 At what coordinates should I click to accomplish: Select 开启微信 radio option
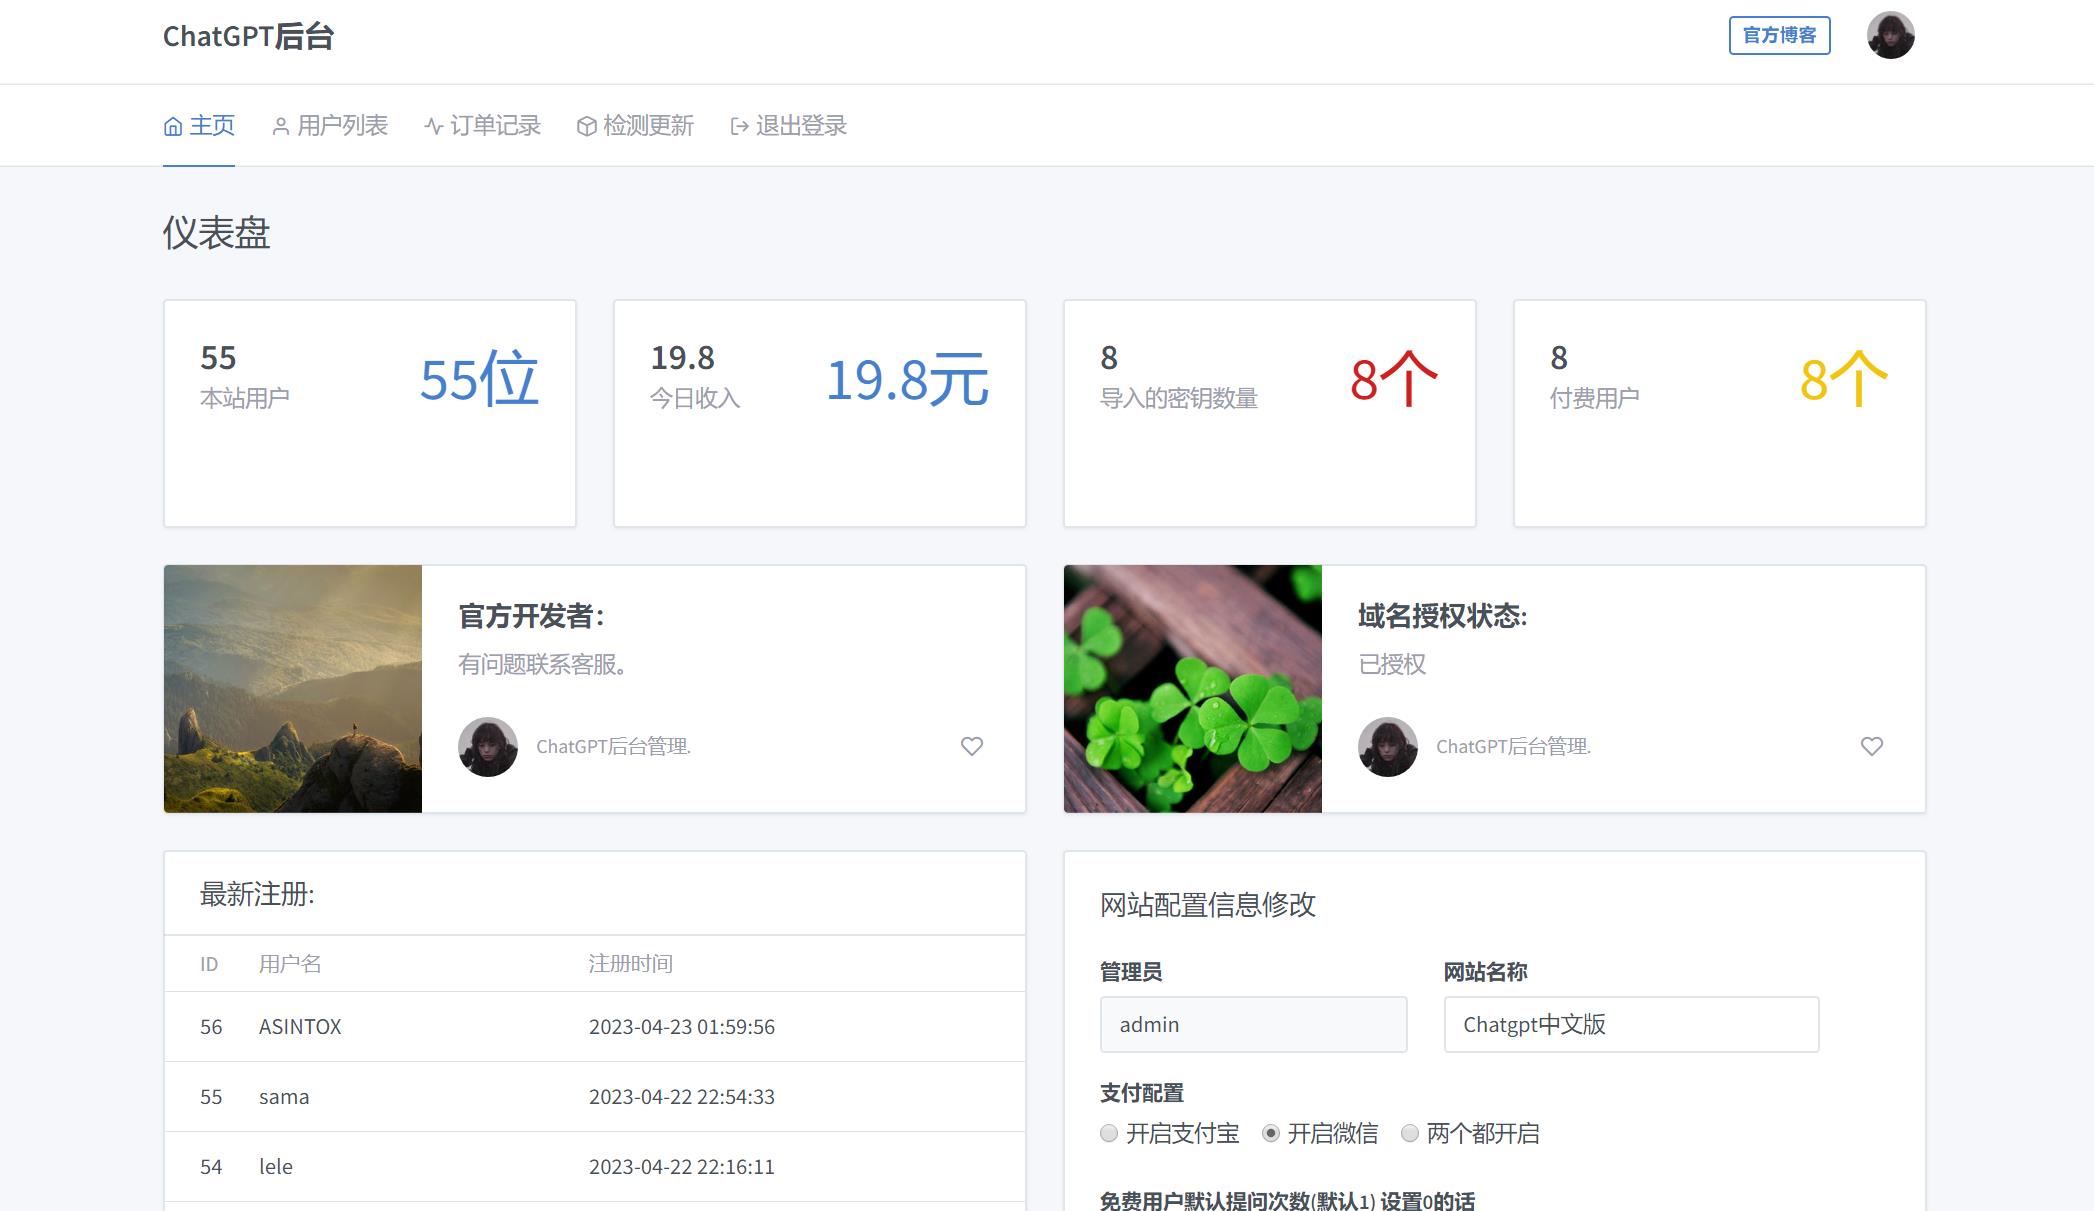[x=1271, y=1133]
